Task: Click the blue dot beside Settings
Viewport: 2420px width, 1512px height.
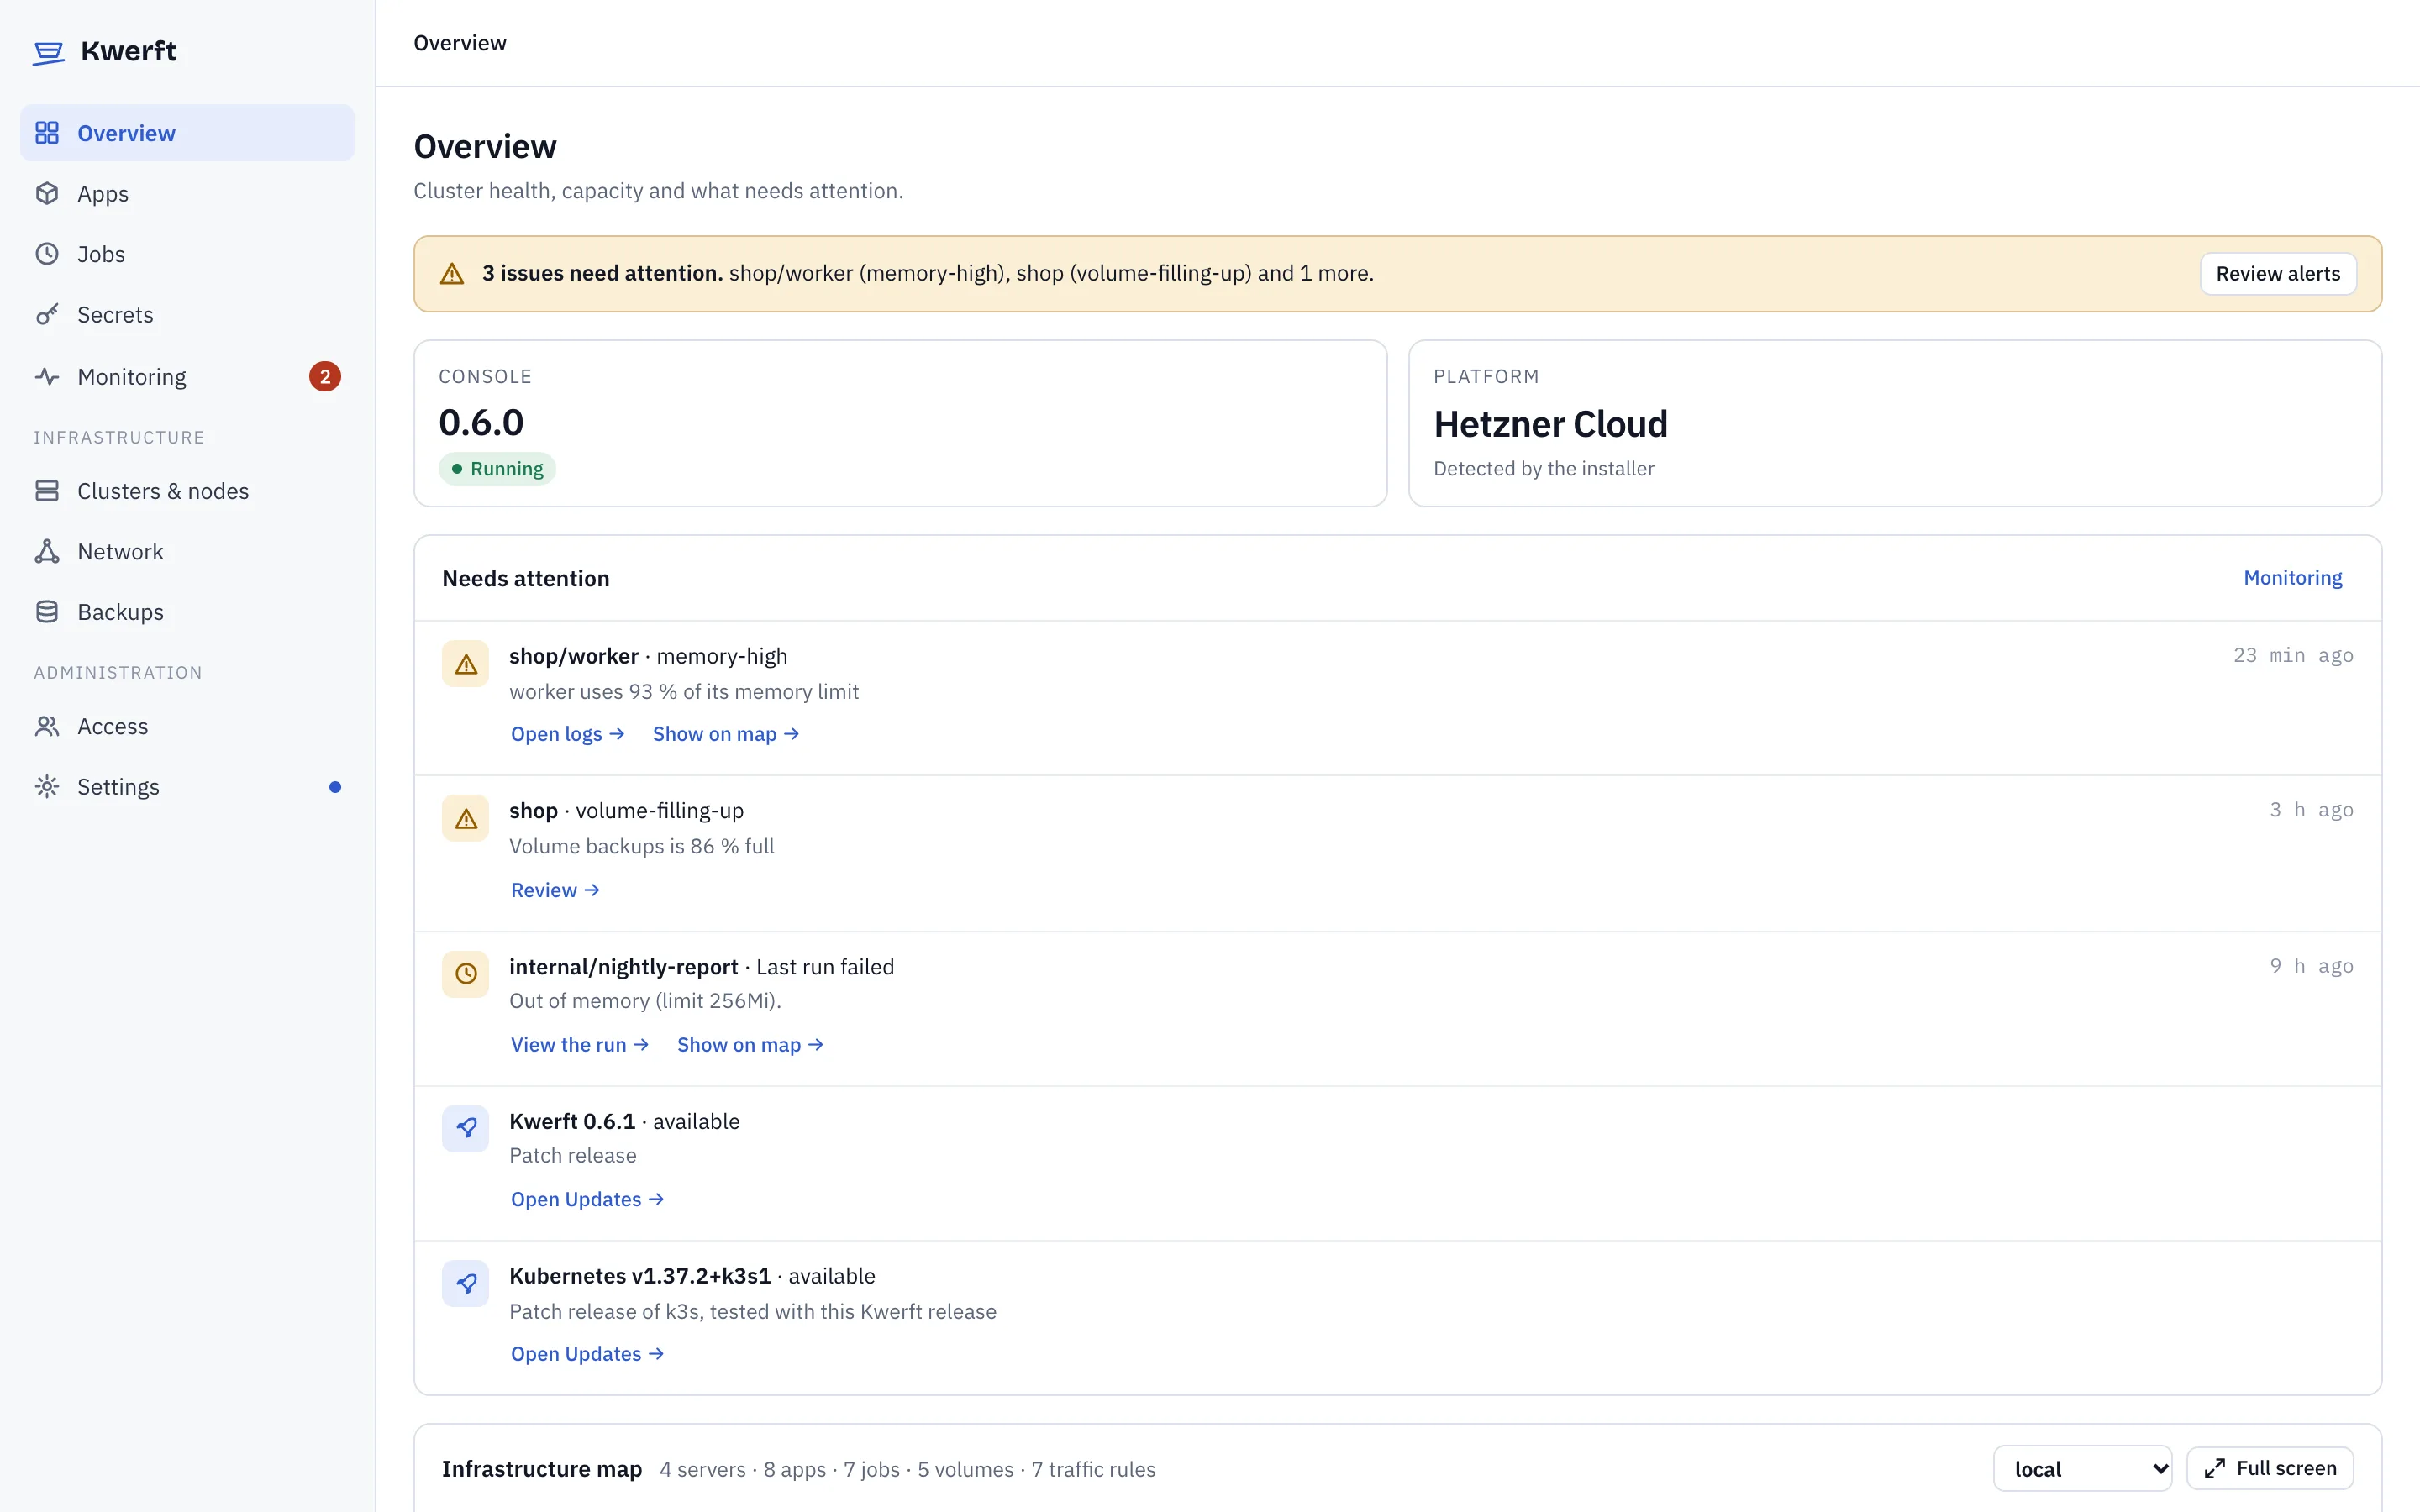Action: click(x=335, y=787)
